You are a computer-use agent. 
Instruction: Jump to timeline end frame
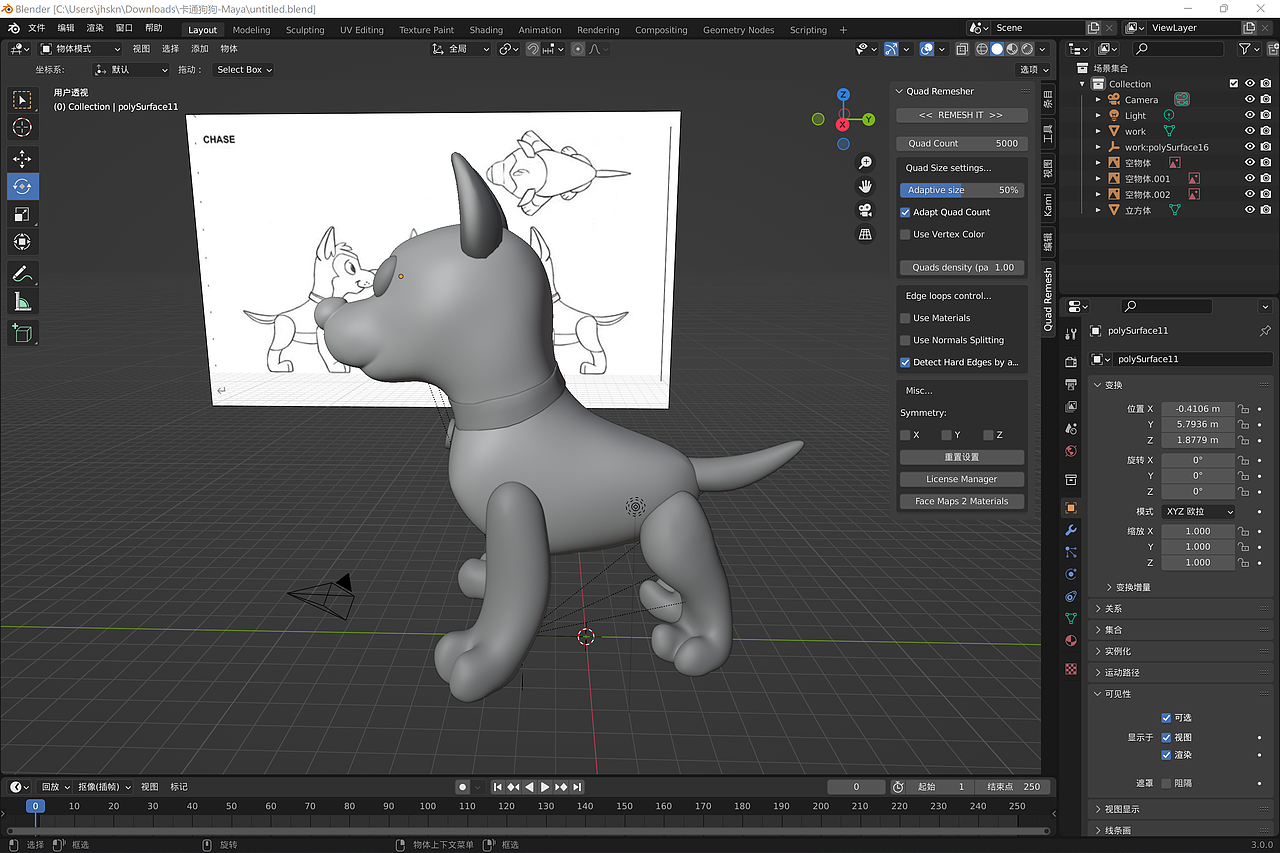click(577, 787)
